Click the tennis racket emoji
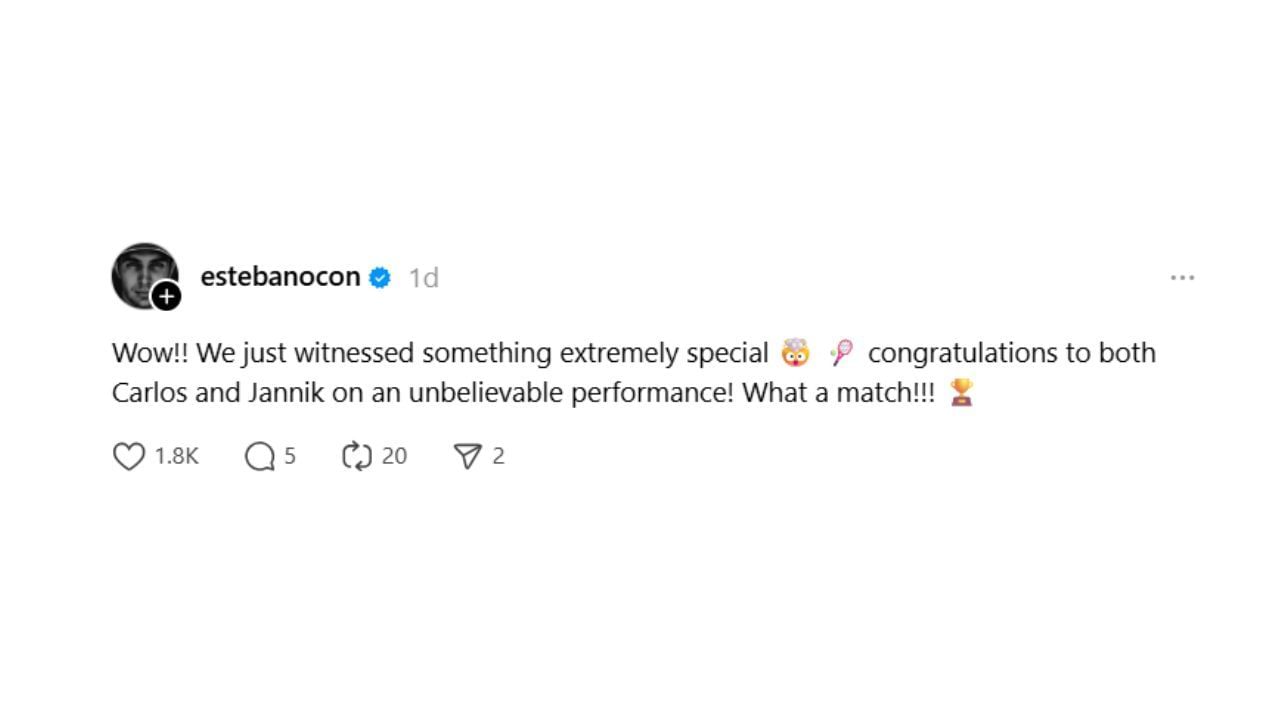Screen dimensions: 1280x720 [x=841, y=353]
